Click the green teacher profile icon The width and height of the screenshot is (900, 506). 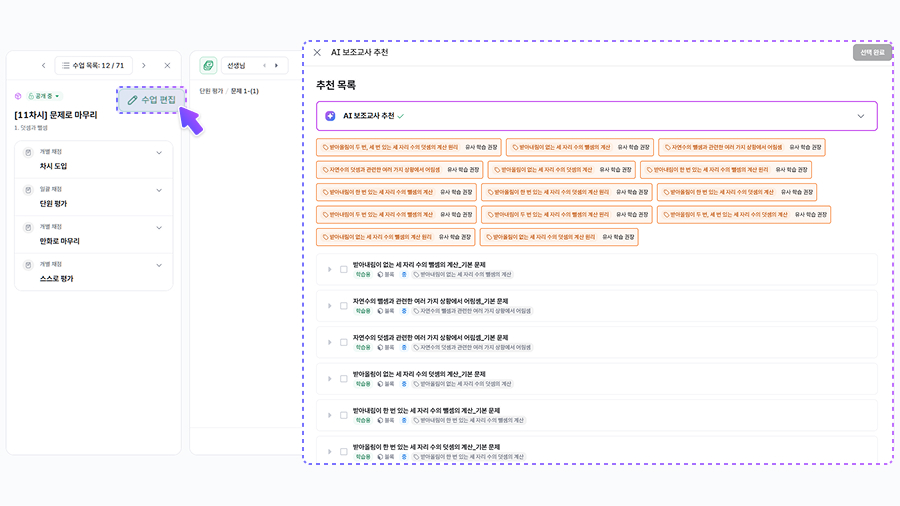(208, 66)
